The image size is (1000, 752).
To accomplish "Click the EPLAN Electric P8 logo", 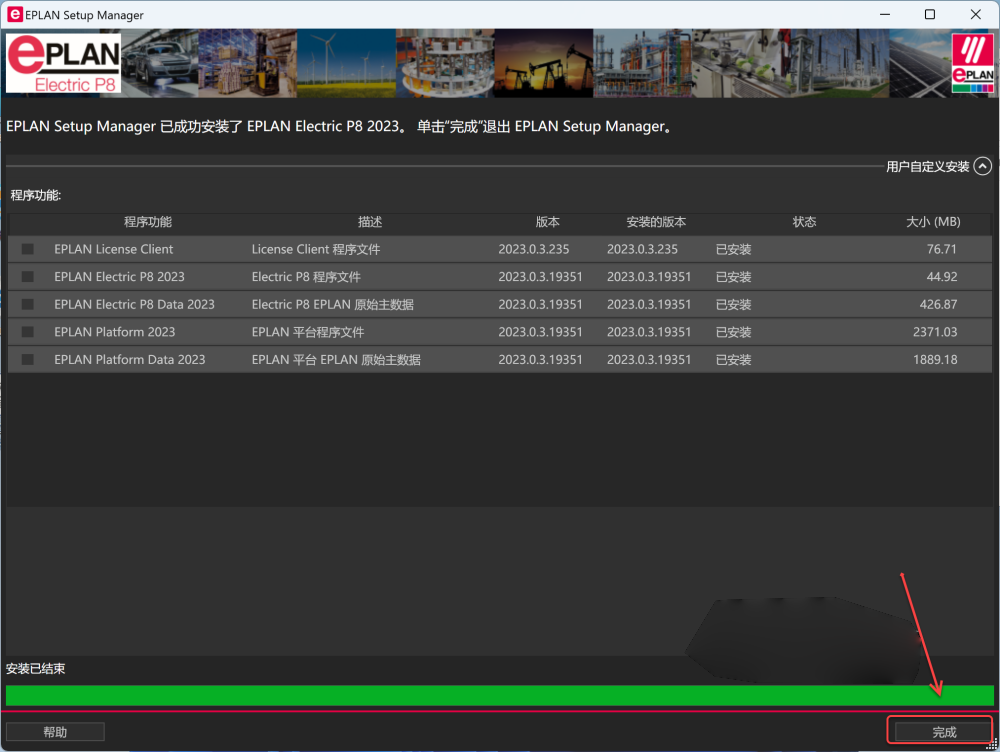I will click(63, 65).
